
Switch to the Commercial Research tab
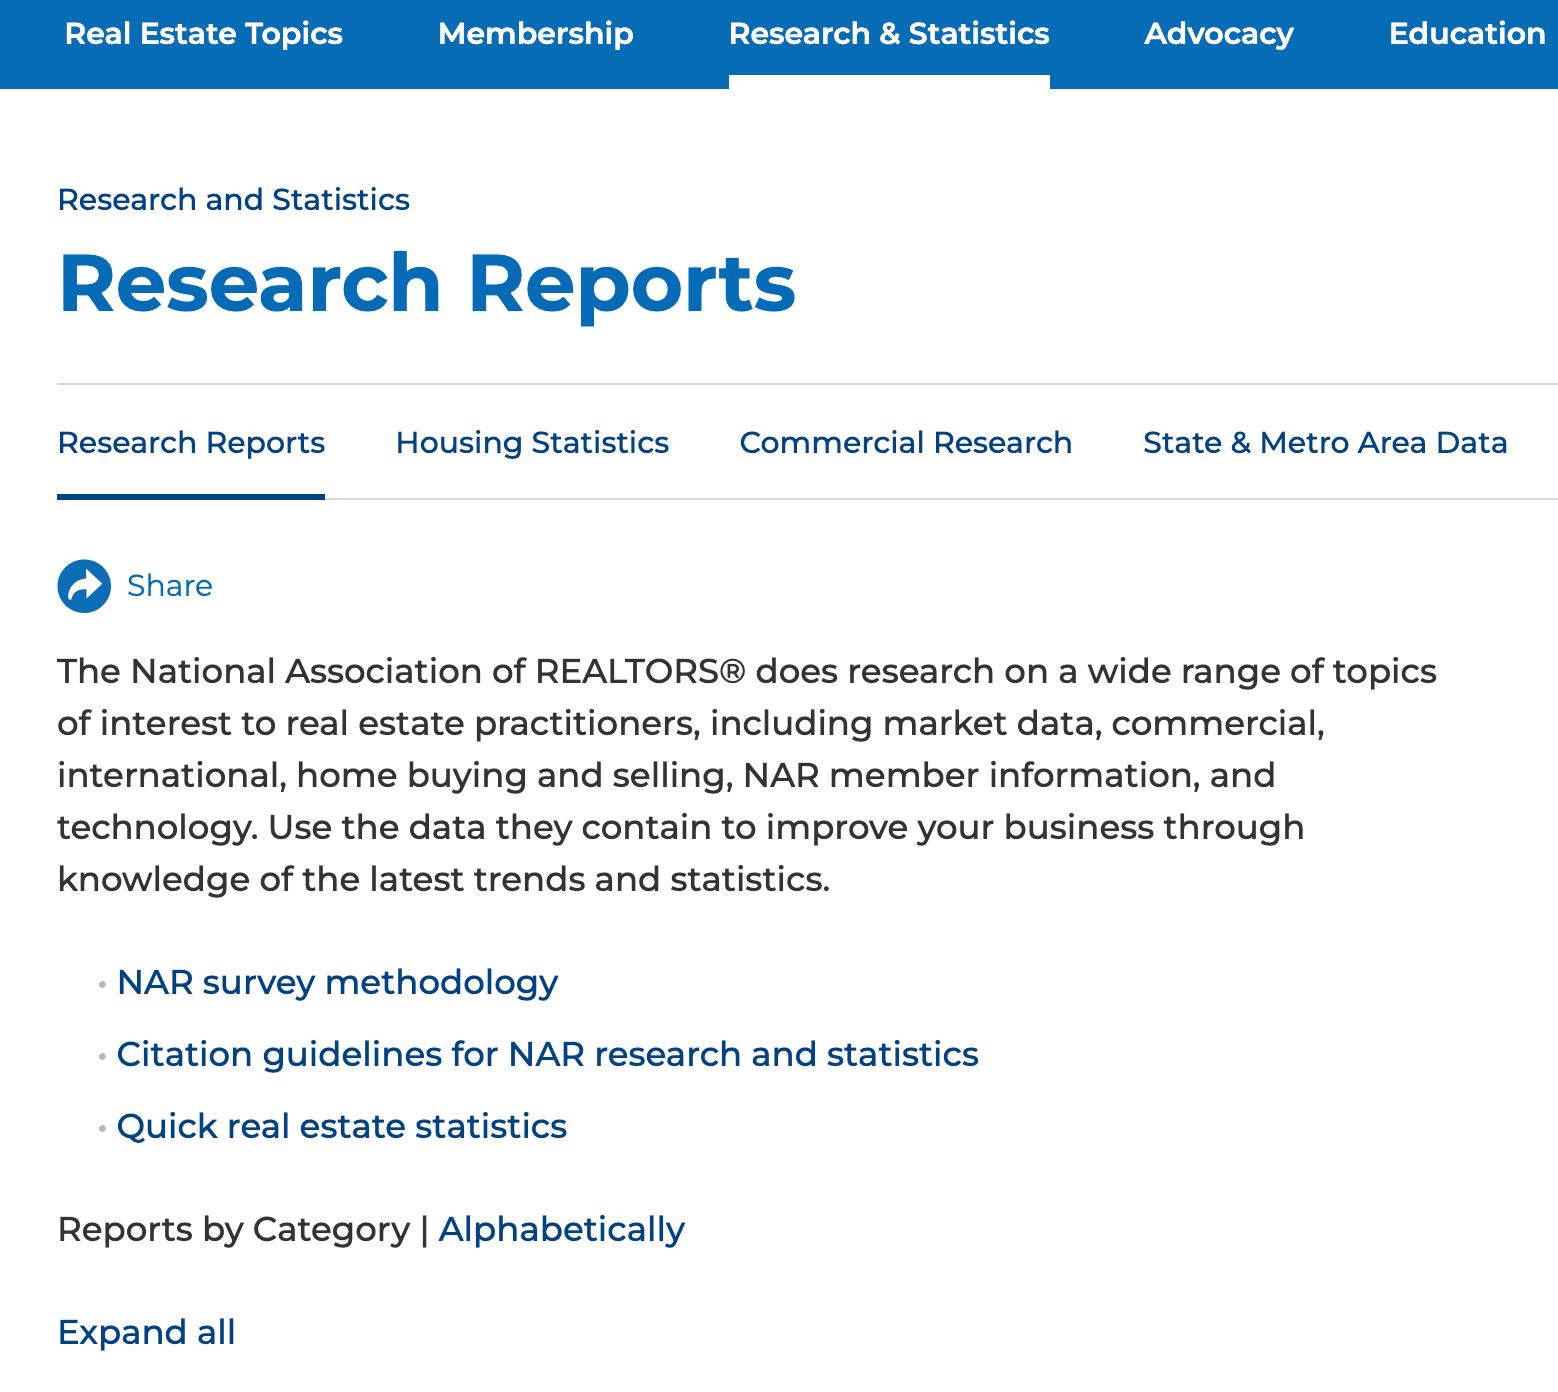pos(906,443)
